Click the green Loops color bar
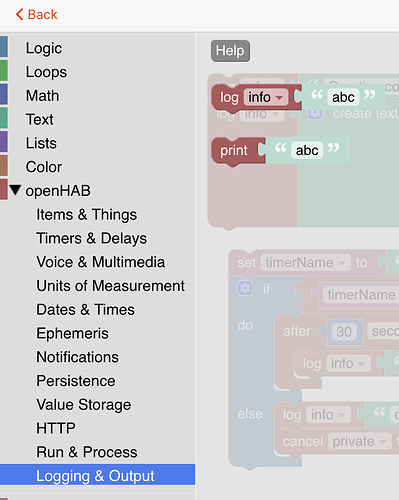Image resolution: width=399 pixels, height=500 pixels. pyautogui.click(x=4, y=72)
